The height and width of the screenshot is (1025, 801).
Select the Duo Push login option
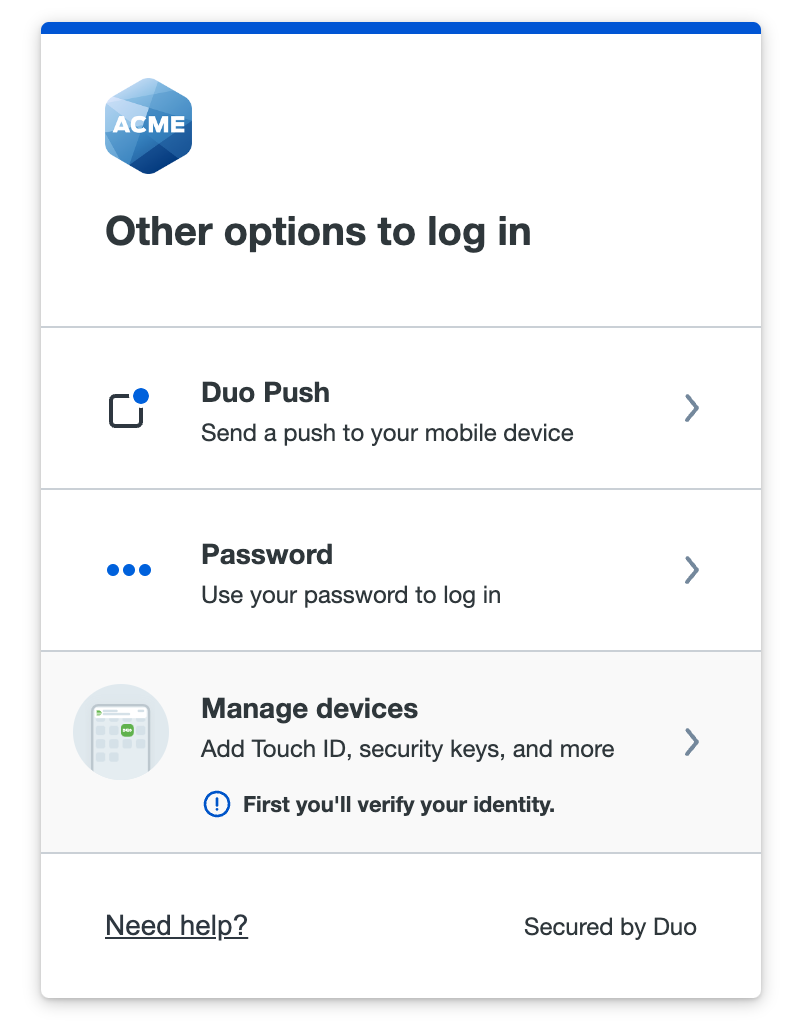(400, 408)
